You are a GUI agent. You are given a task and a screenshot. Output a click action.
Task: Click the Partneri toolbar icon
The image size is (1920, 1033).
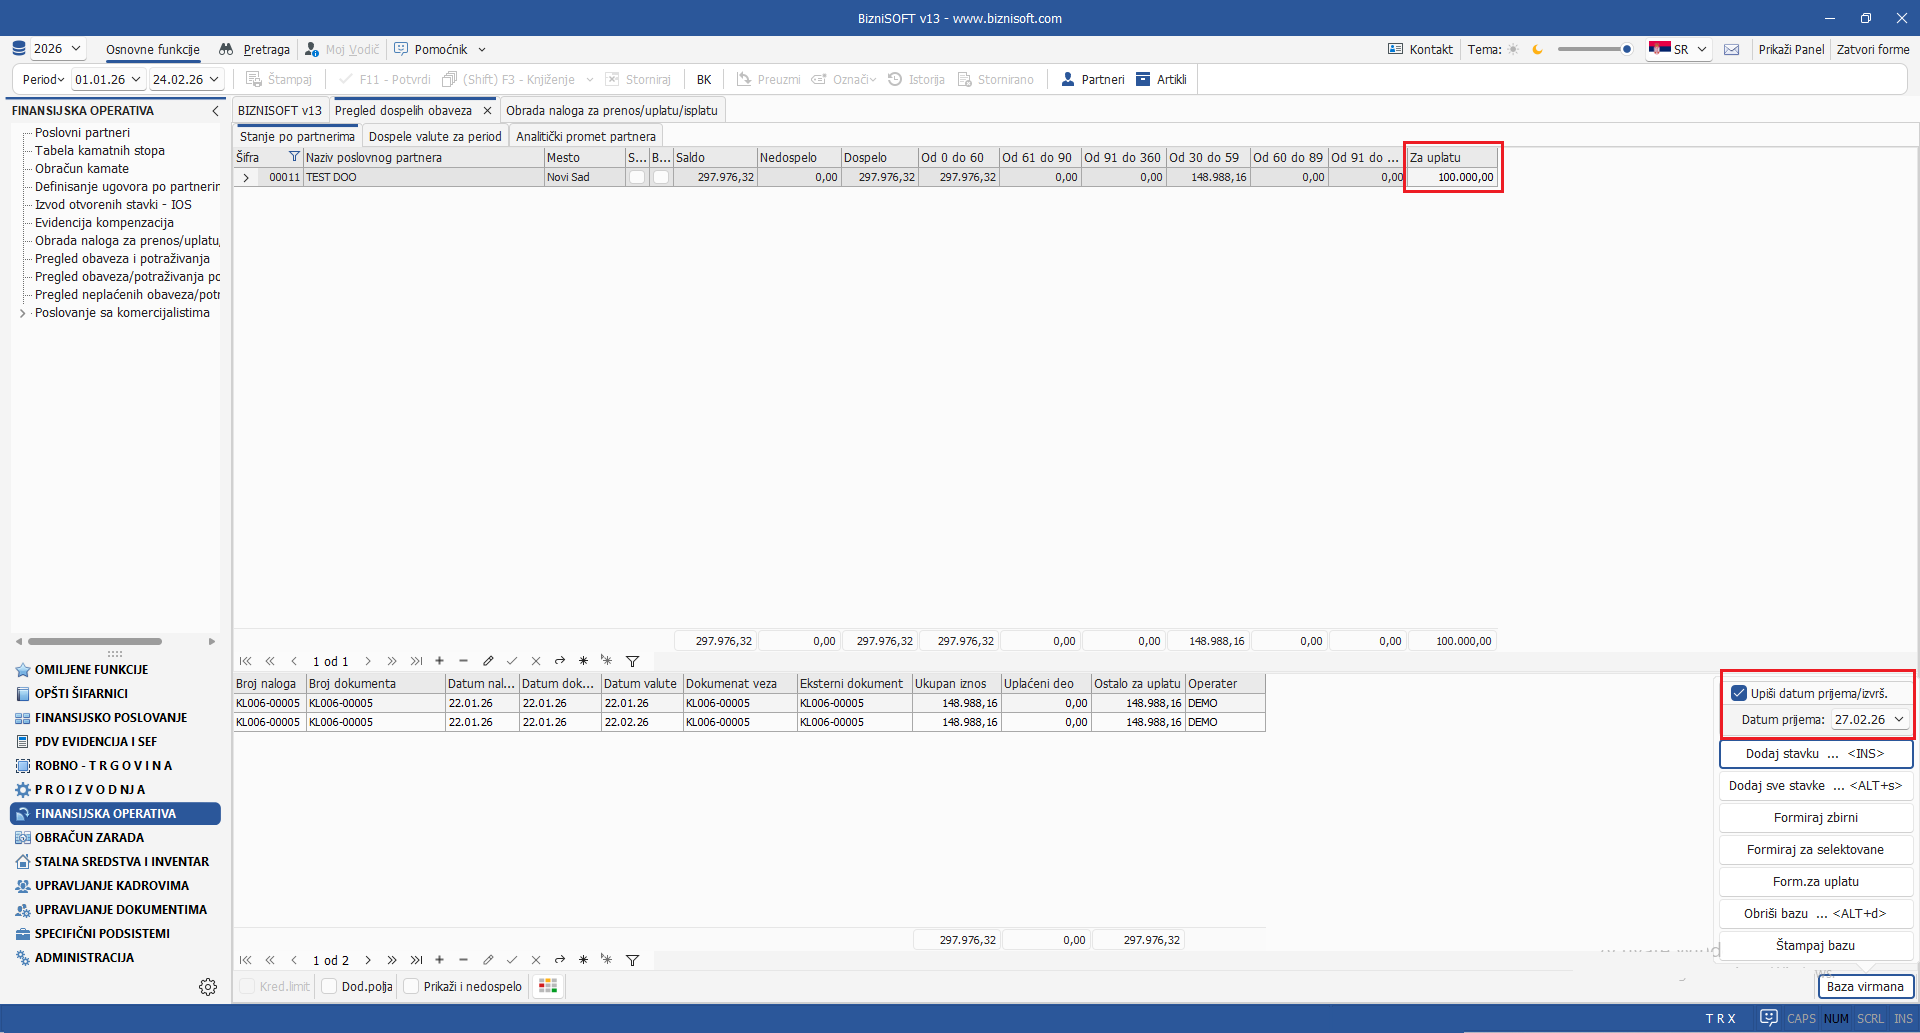pyautogui.click(x=1068, y=80)
